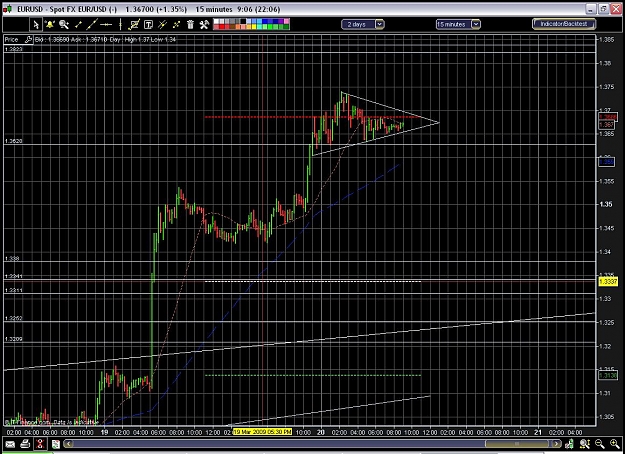This screenshot has width=625, height=454.
Task: Click the green bars chart icon bottom right
Action: [569, 444]
